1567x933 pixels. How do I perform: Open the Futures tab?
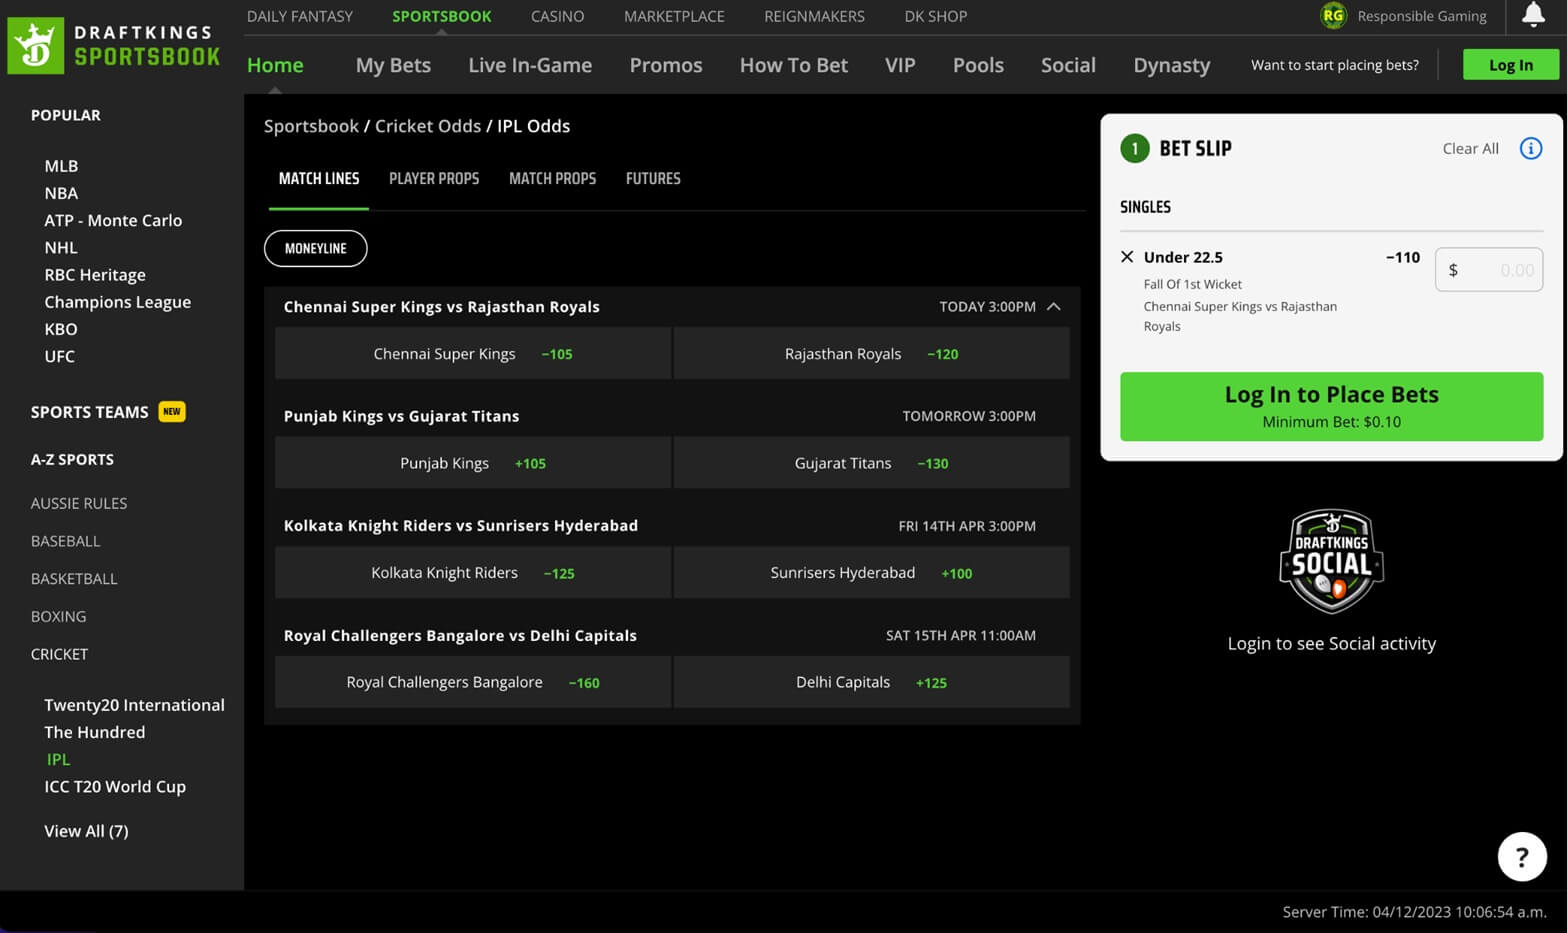[x=653, y=179]
